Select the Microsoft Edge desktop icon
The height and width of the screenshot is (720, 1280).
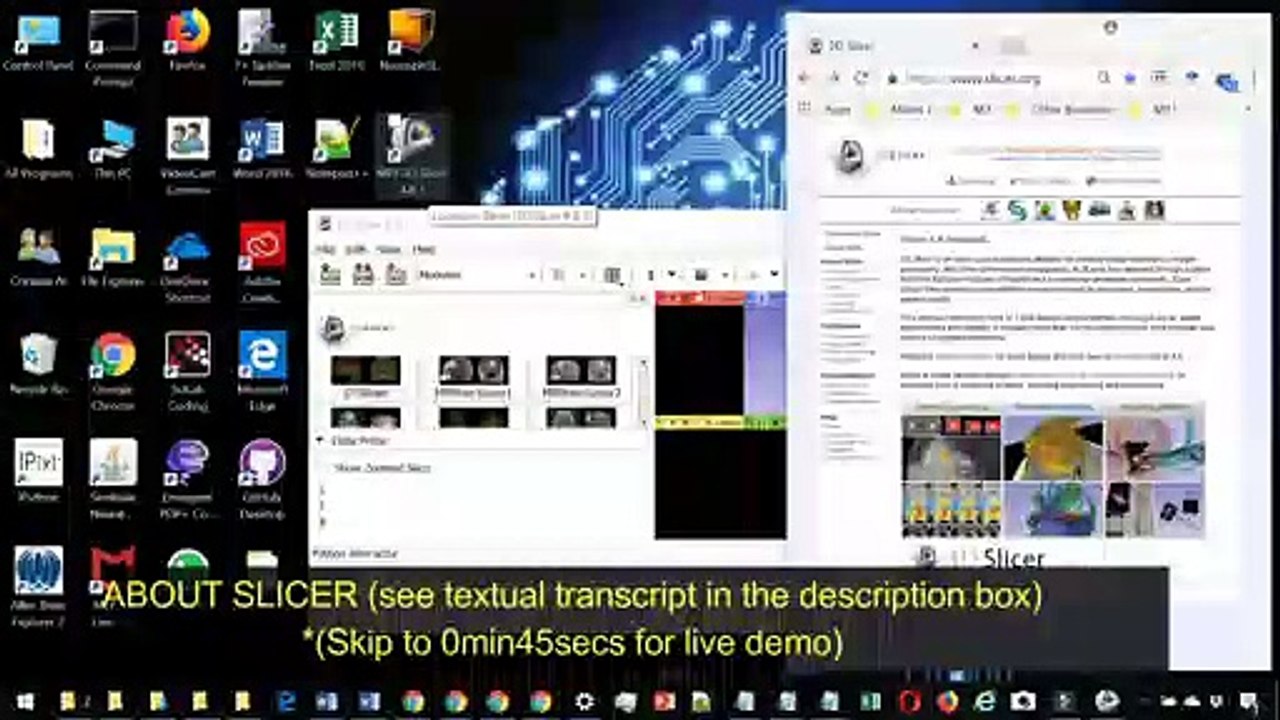(262, 370)
